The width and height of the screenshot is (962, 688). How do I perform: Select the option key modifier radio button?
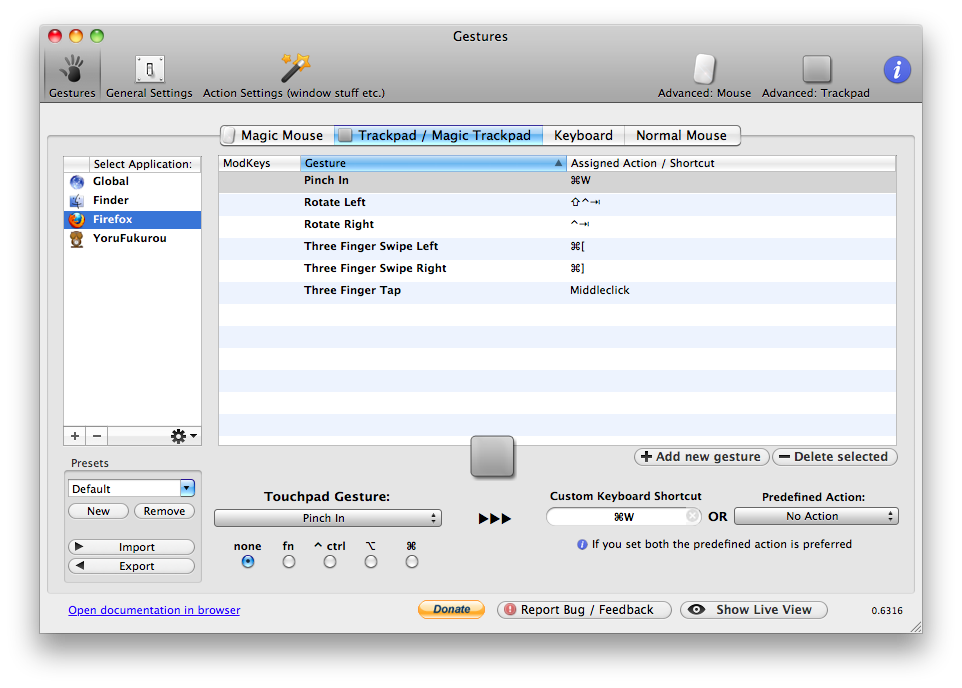[371, 562]
